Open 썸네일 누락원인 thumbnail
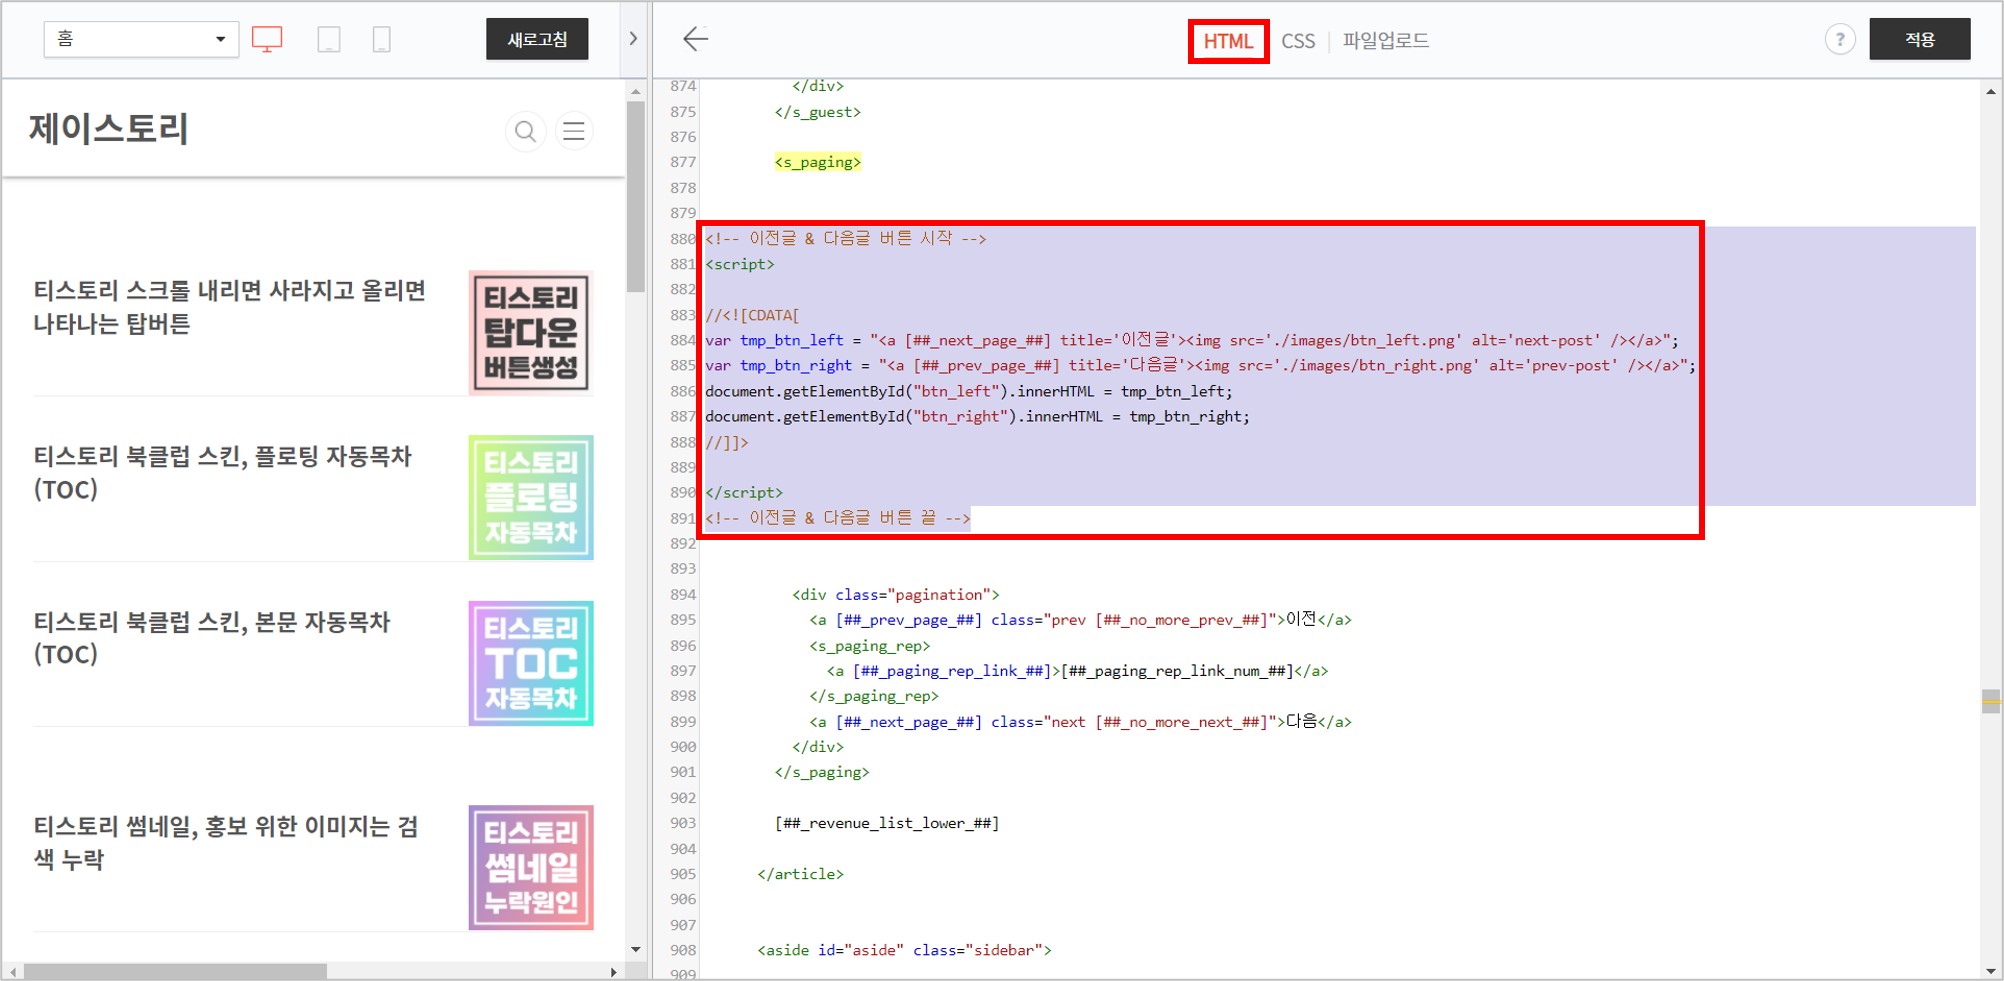 [531, 867]
